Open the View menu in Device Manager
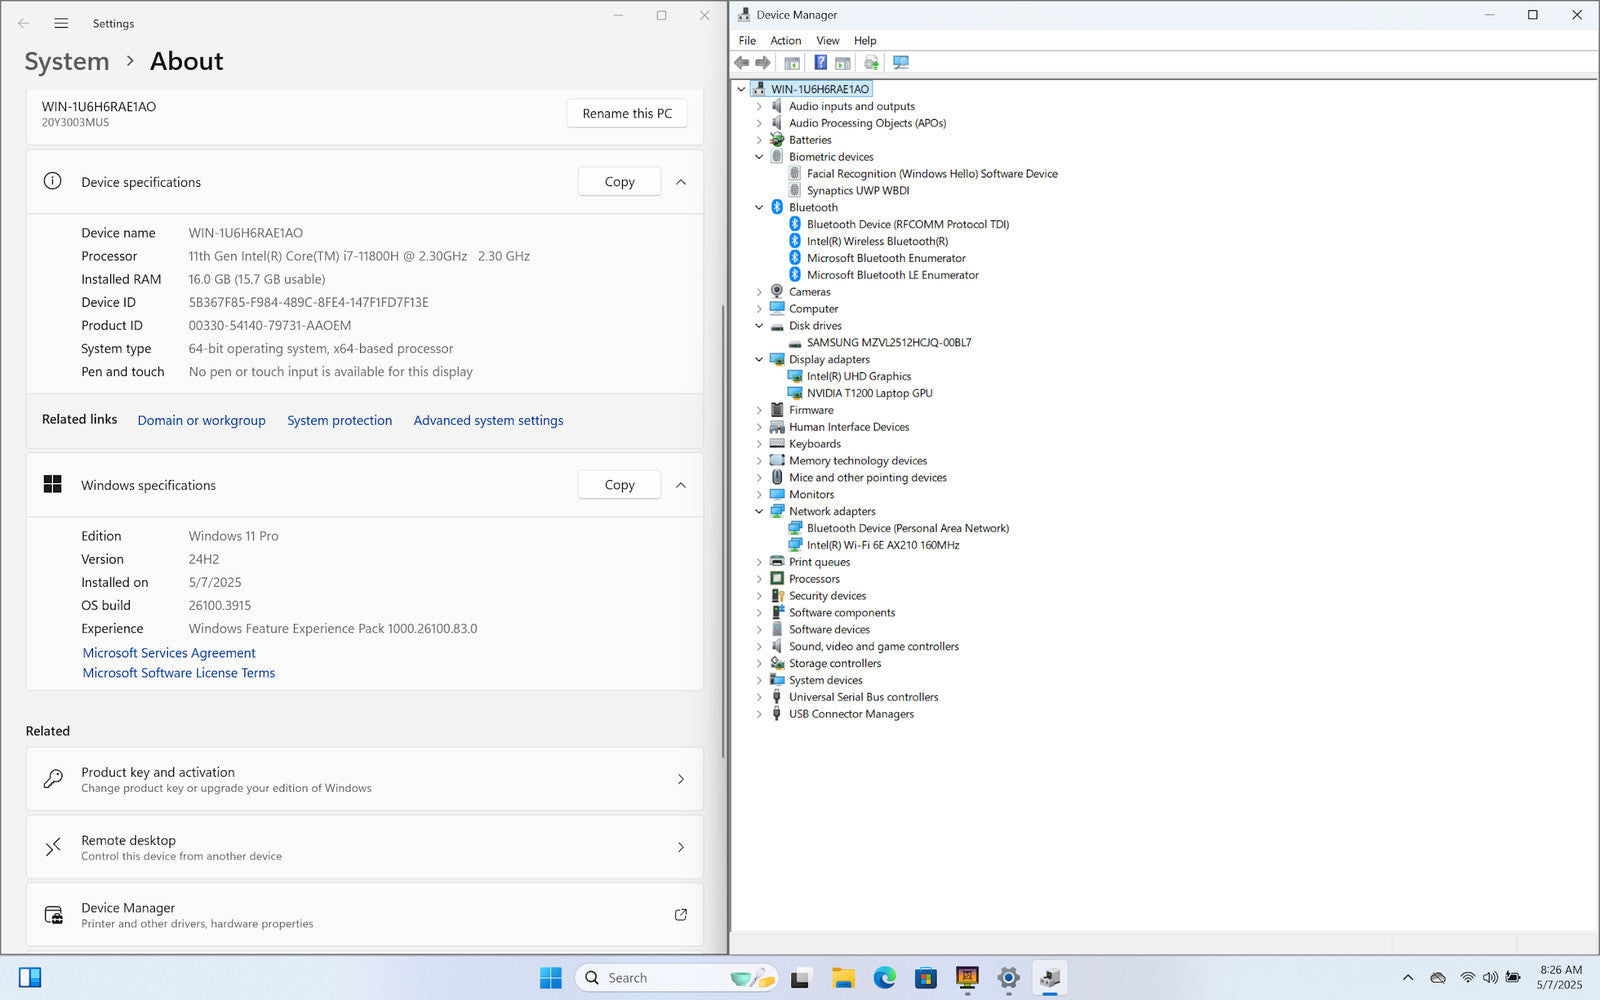The height and width of the screenshot is (1000, 1600). [827, 41]
